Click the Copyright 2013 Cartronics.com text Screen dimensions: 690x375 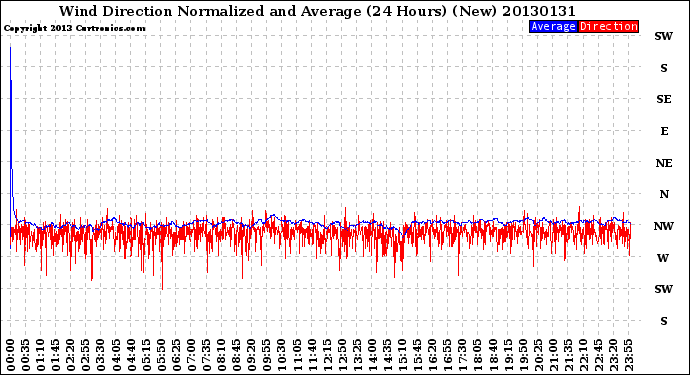[74, 28]
